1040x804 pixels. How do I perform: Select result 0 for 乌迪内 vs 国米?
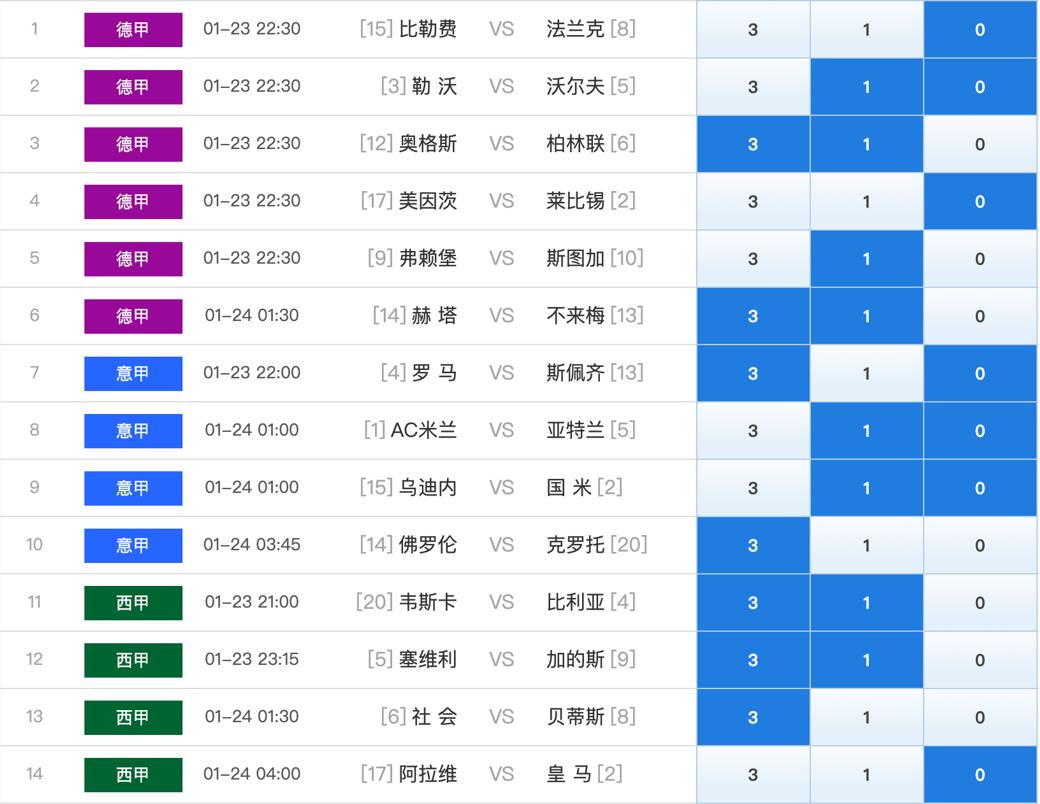[980, 488]
